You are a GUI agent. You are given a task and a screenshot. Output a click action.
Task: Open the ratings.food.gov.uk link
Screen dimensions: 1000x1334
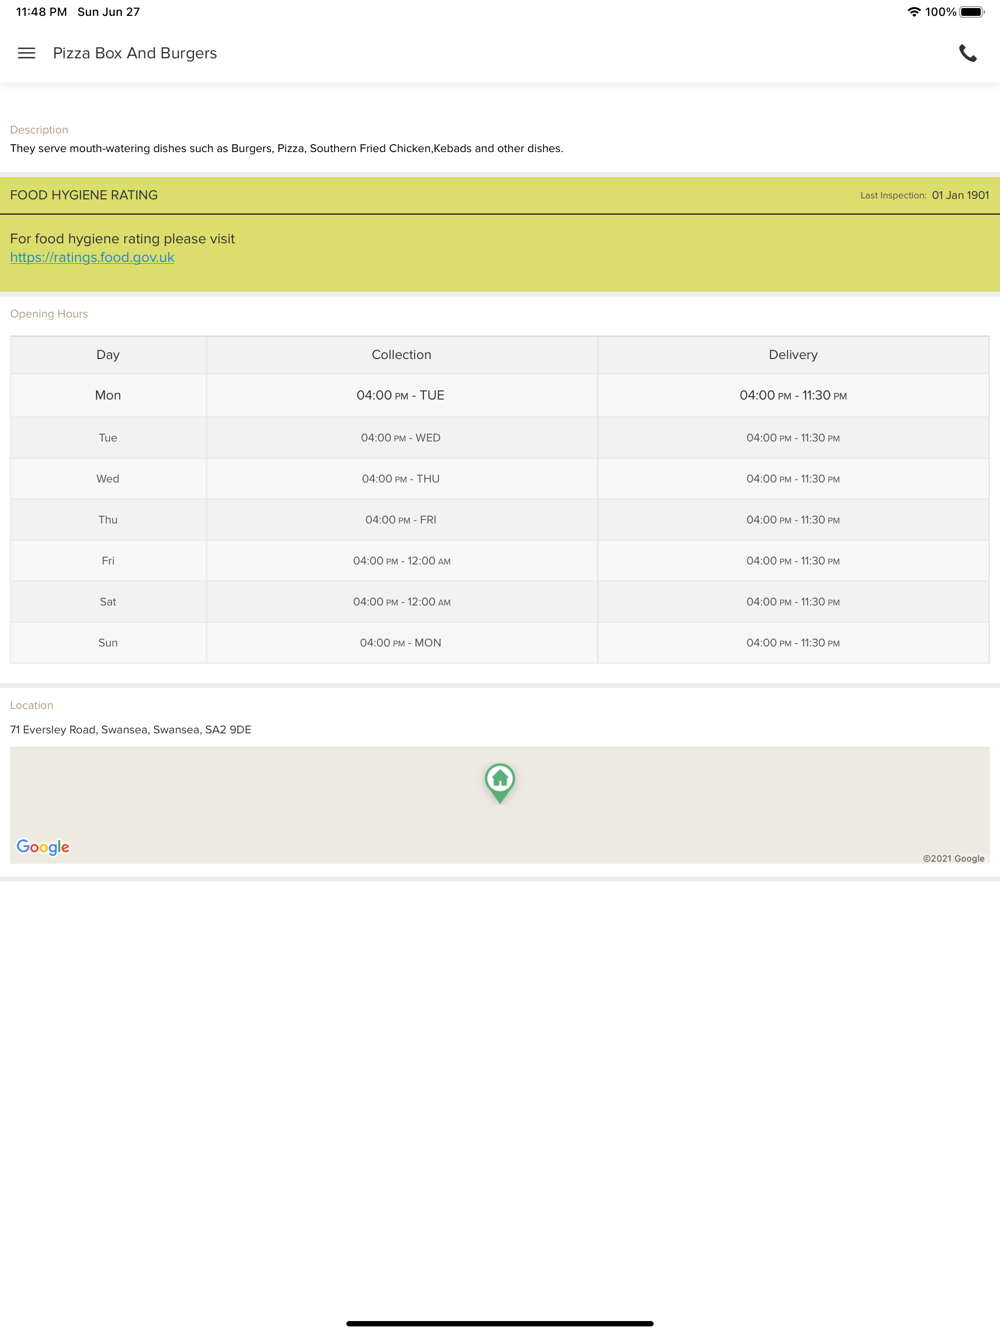pos(92,257)
